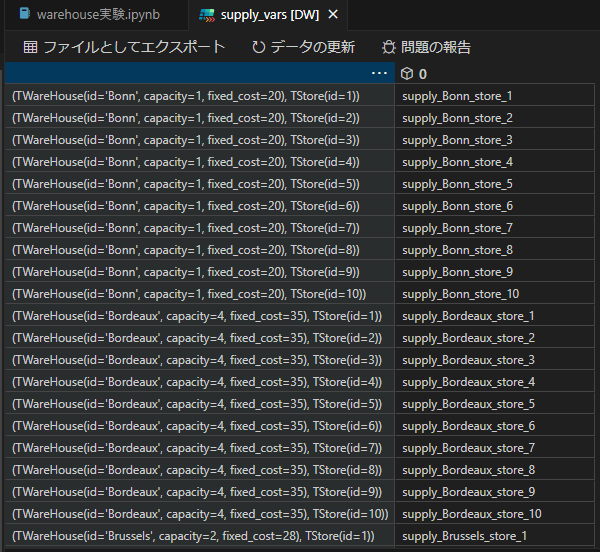This screenshot has width=600, height=552.
Task: Click index row Bordeaux capacity=4 TStore(id=4)
Action: (200, 382)
